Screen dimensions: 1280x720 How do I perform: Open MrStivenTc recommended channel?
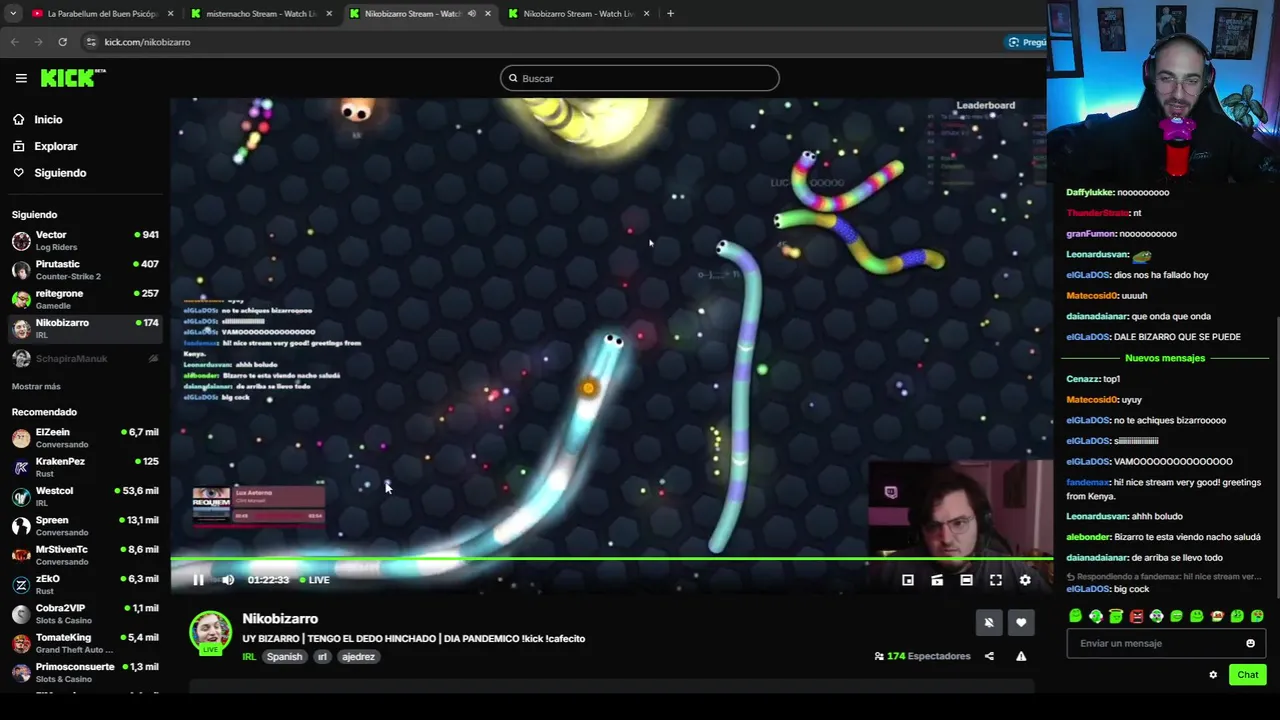(85, 555)
